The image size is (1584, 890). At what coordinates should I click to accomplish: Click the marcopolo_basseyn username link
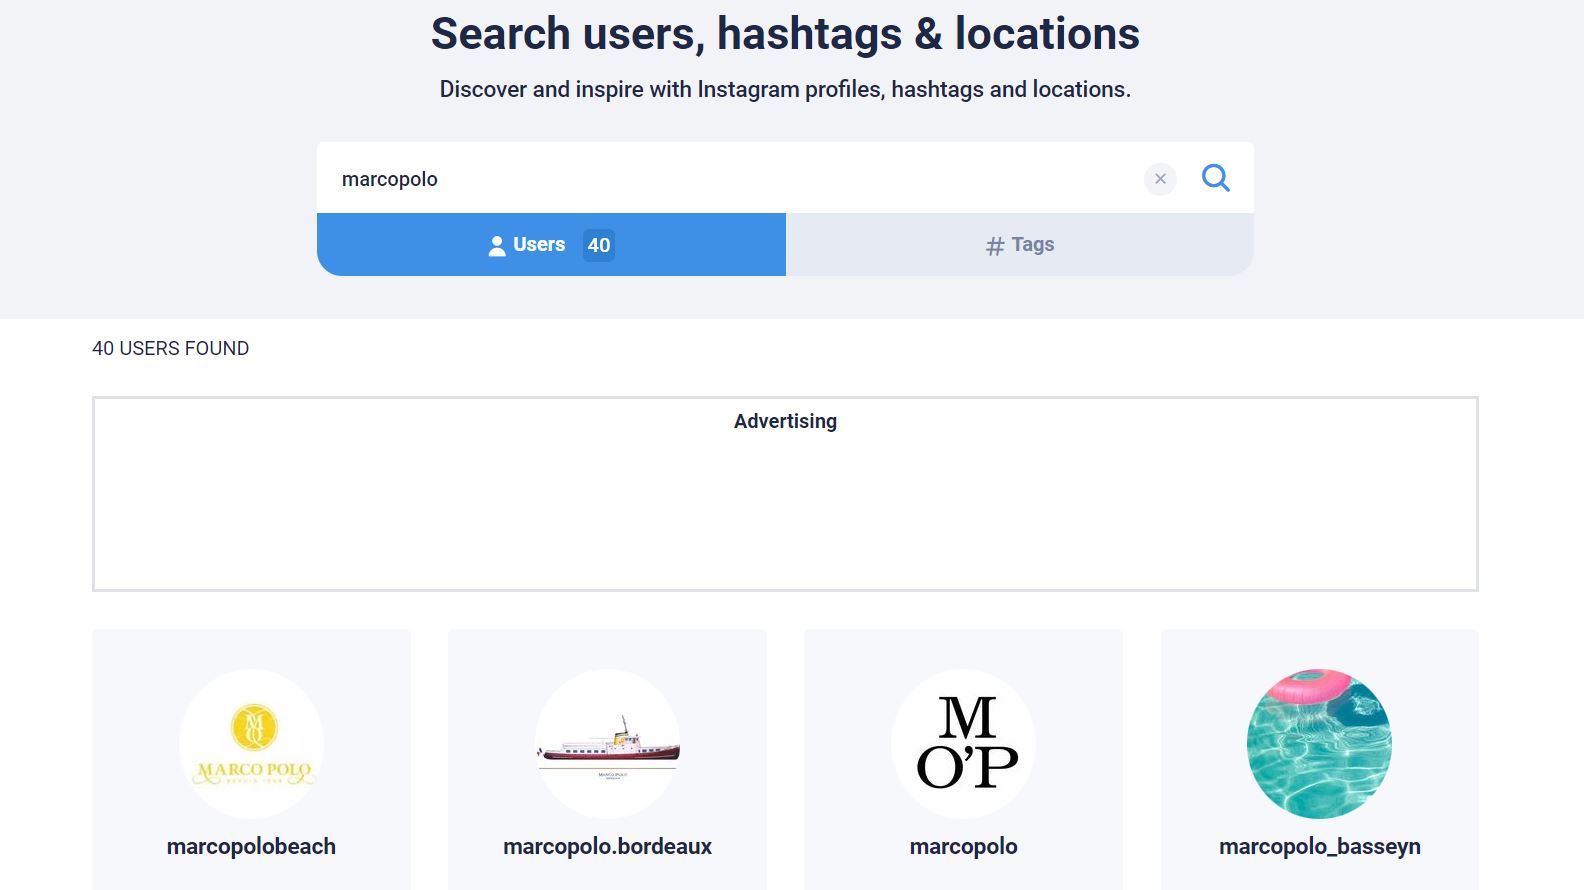1319,846
